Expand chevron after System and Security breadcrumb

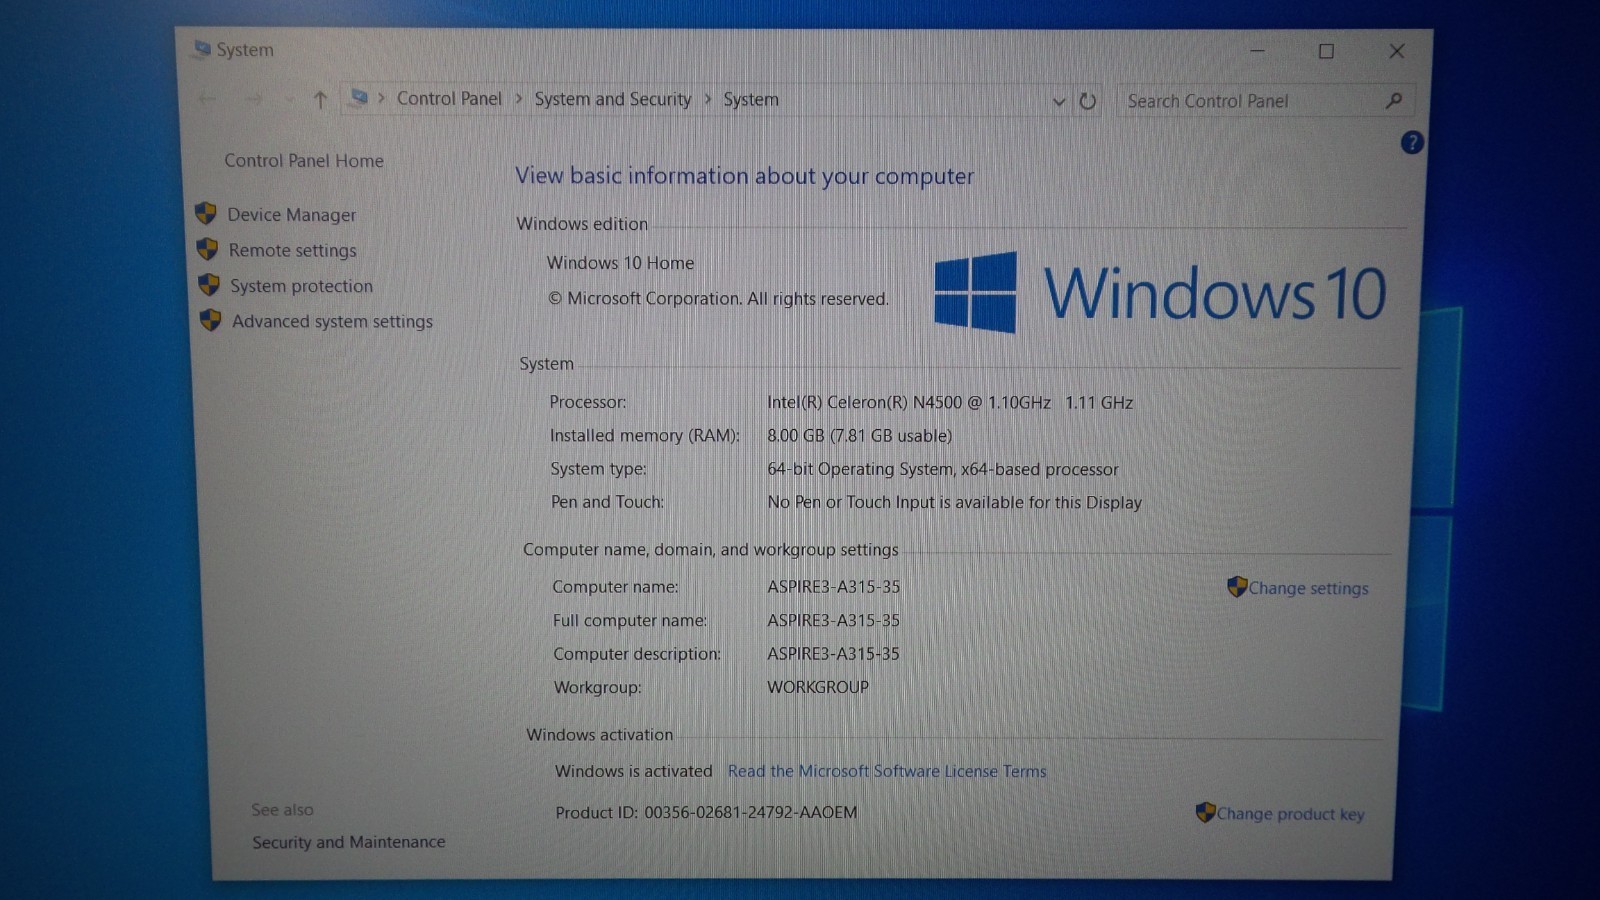[x=708, y=99]
